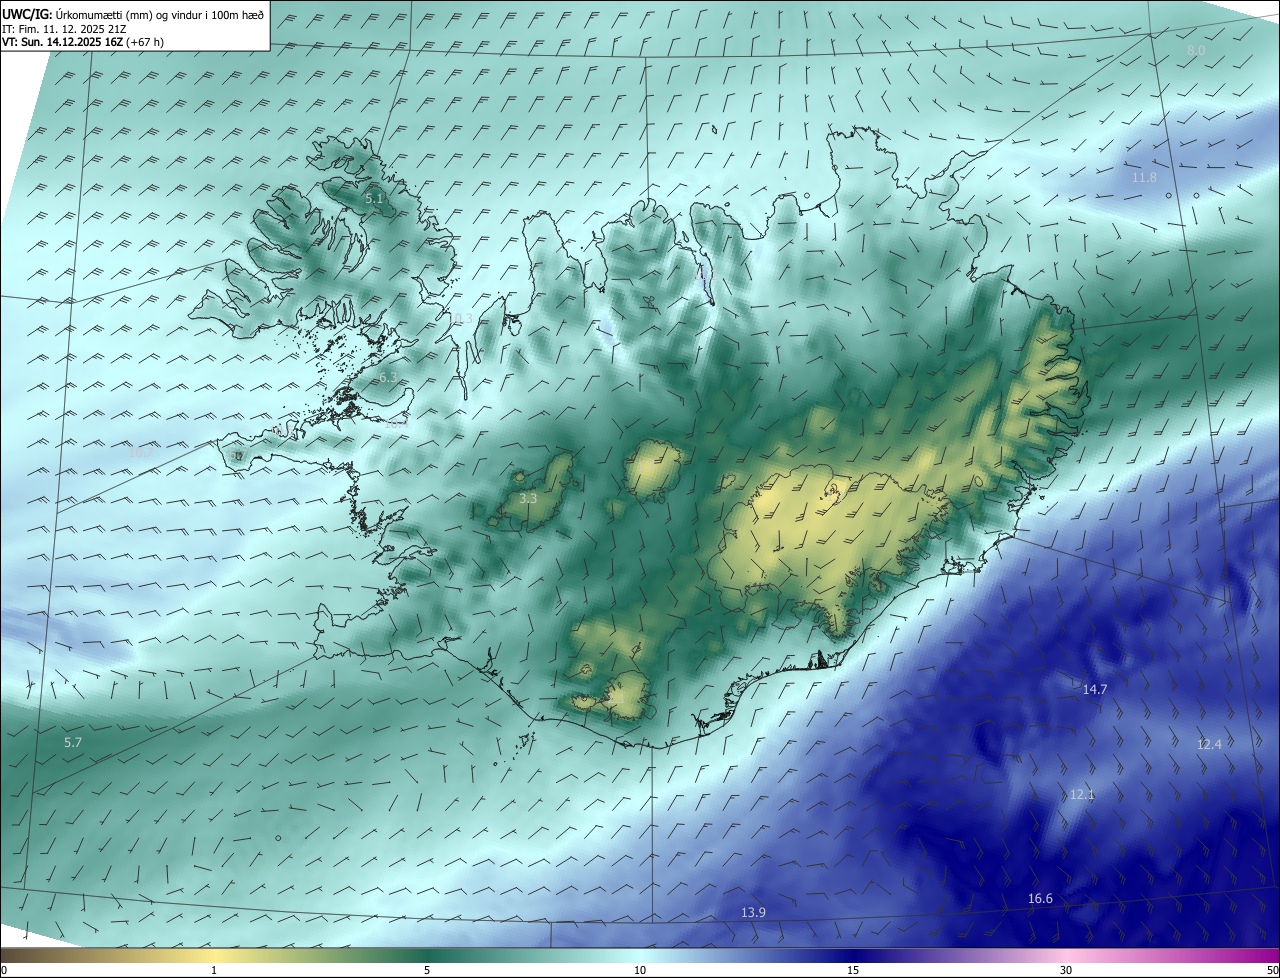Click the 11.8 value label on map
Viewport: 1280px width, 978px height.
[x=1144, y=177]
